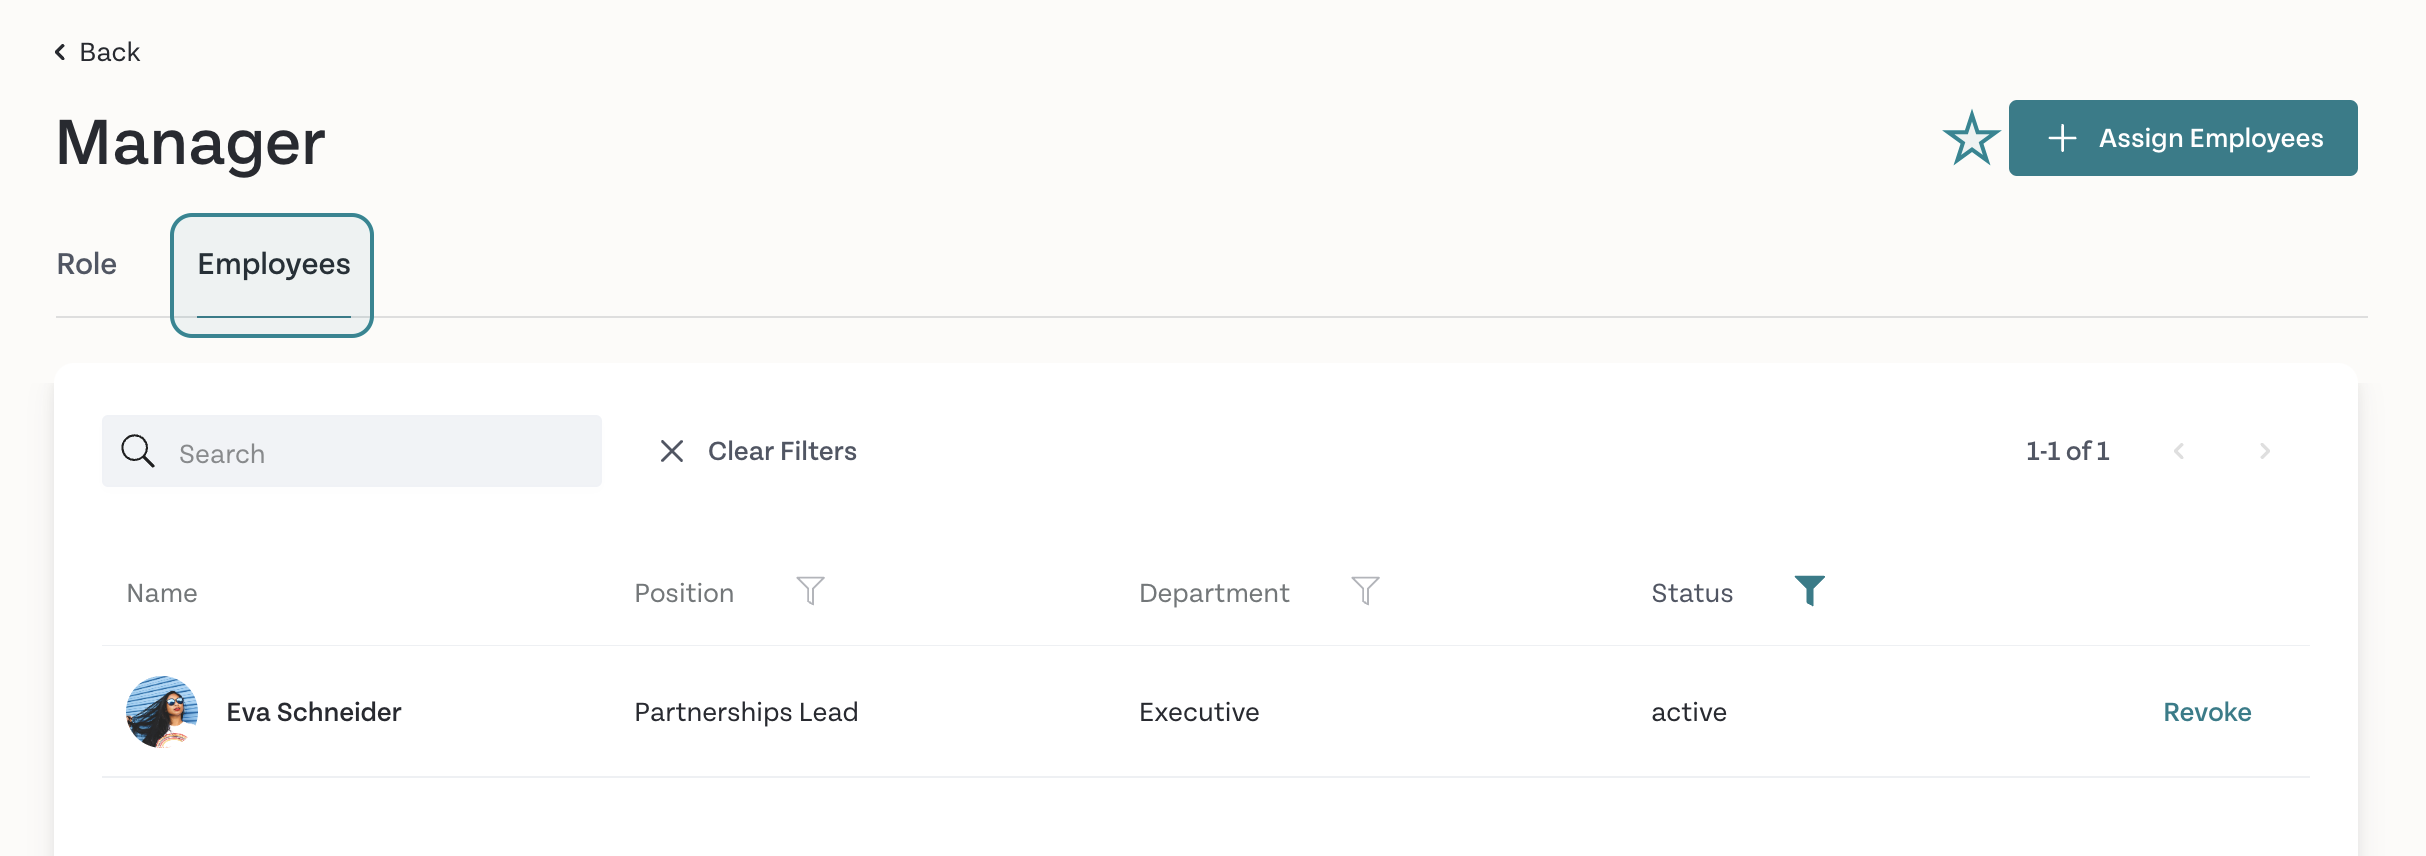Viewport: 2426px width, 856px height.
Task: Open the active Status filter
Action: pyautogui.click(x=1809, y=591)
